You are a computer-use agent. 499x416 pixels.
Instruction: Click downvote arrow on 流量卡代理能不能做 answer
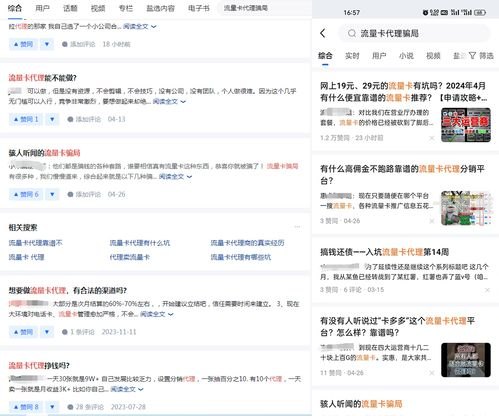coord(52,119)
